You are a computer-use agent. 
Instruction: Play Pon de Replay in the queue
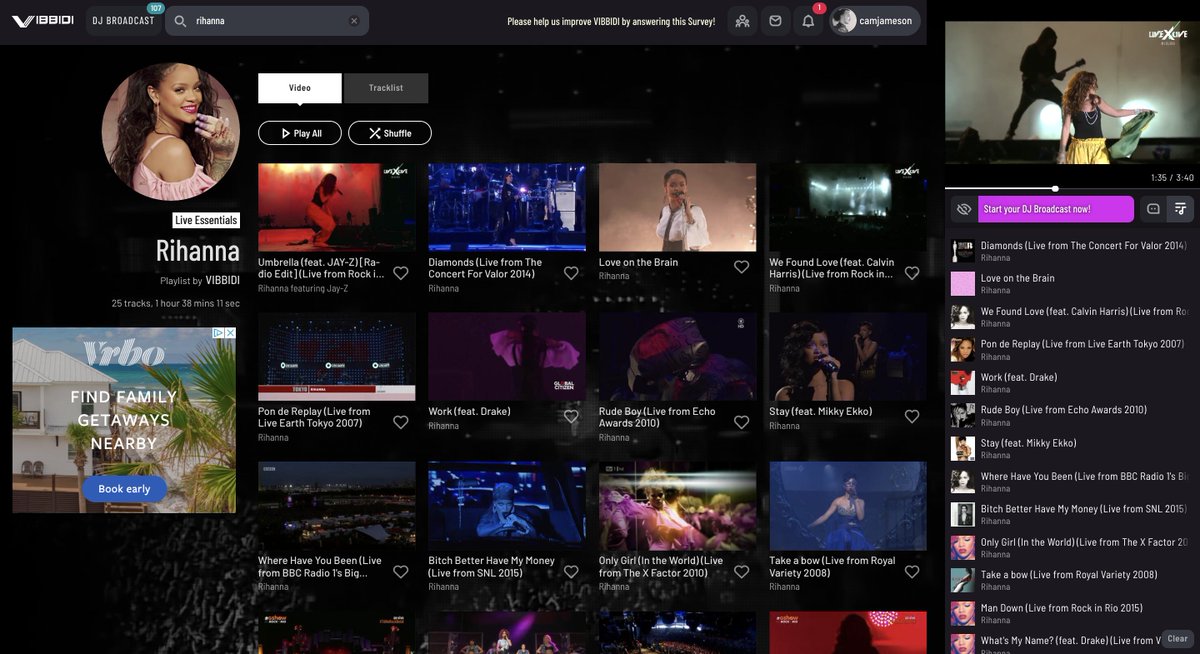1072,350
